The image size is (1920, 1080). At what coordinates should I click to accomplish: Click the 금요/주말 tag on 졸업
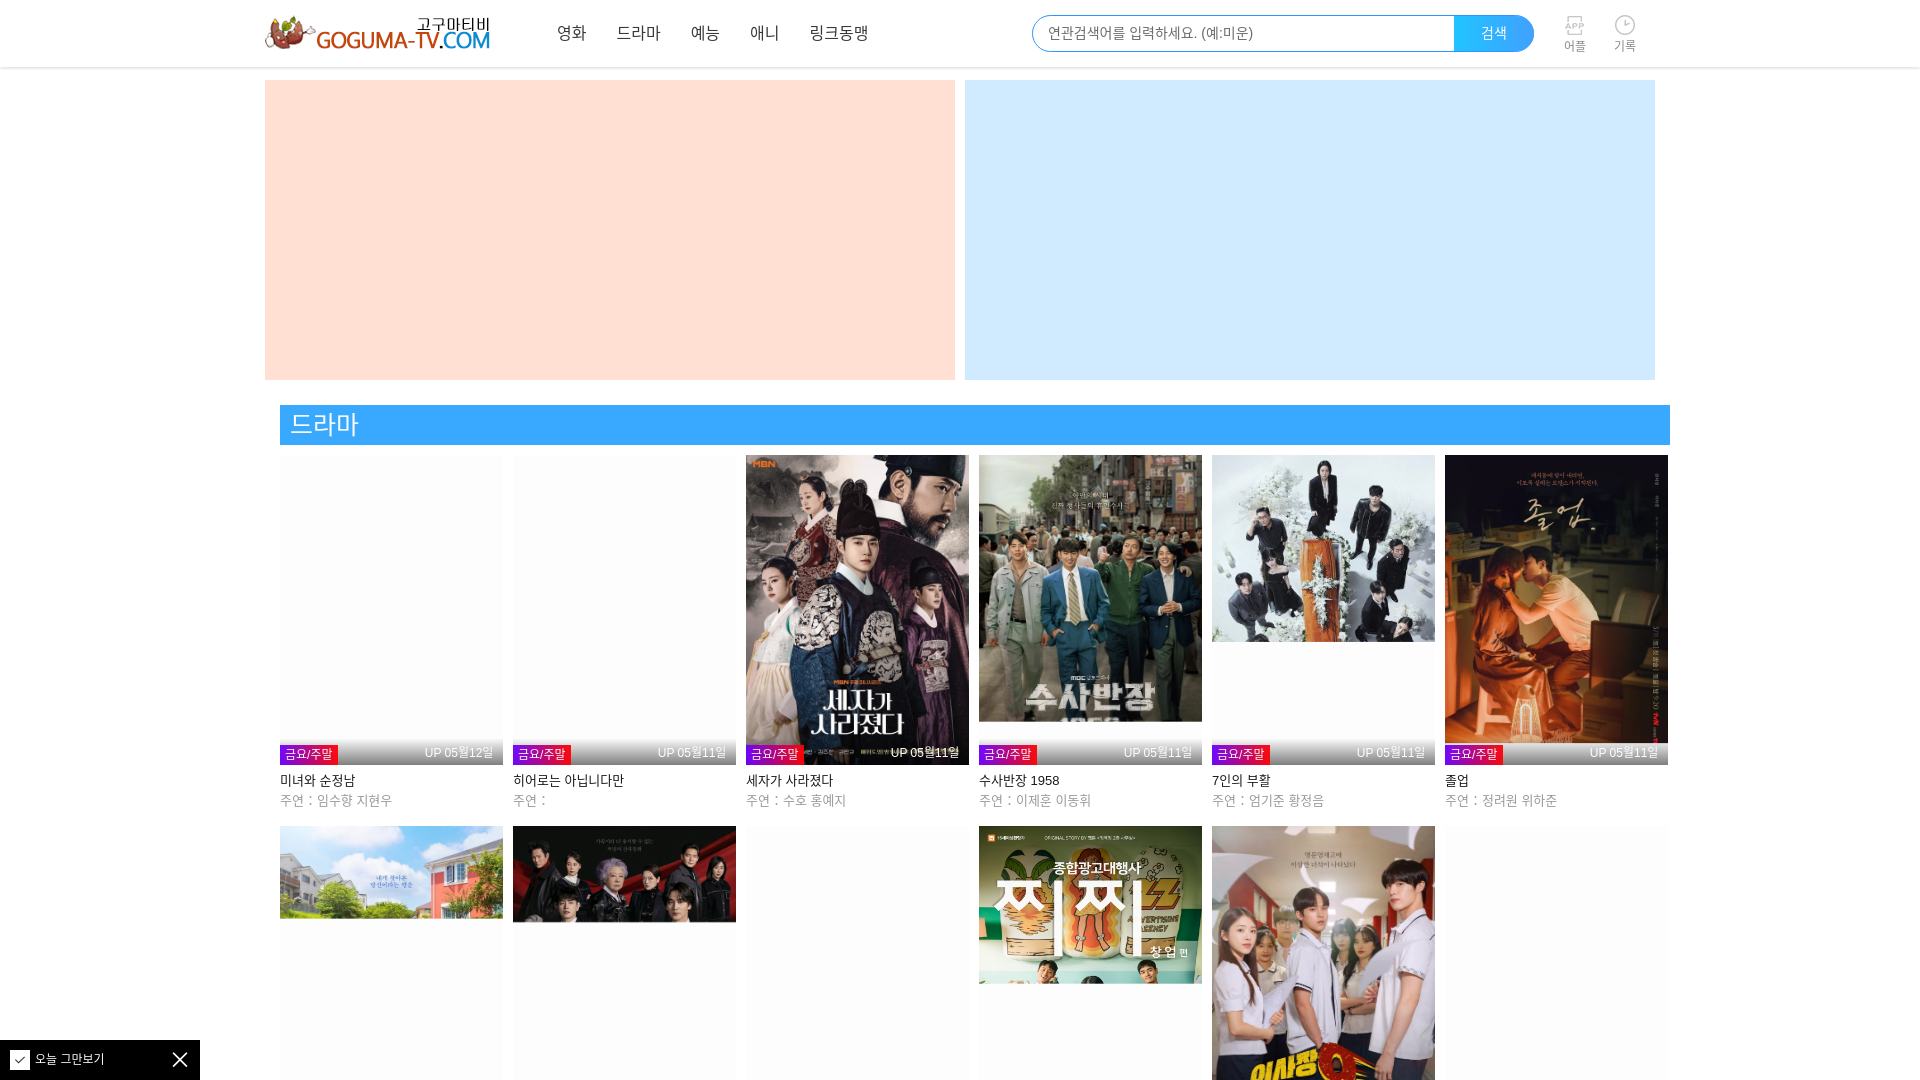(1474, 754)
